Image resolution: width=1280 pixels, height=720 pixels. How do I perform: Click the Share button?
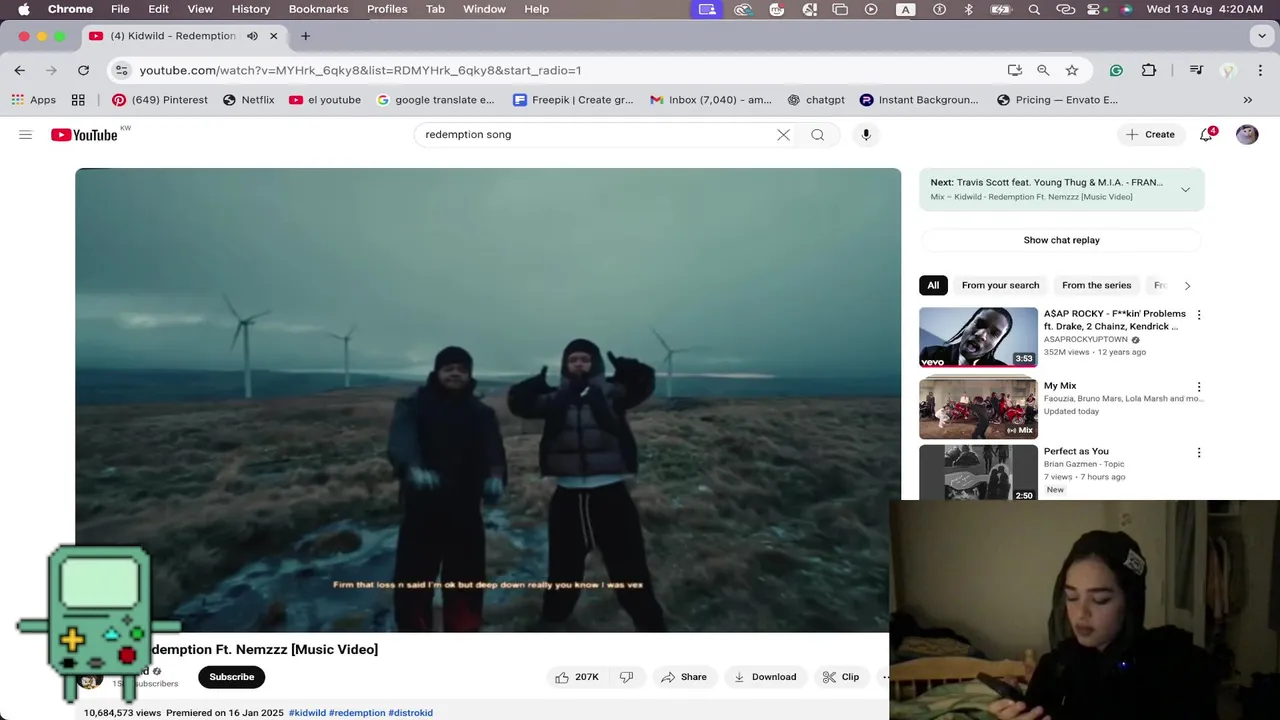click(684, 677)
